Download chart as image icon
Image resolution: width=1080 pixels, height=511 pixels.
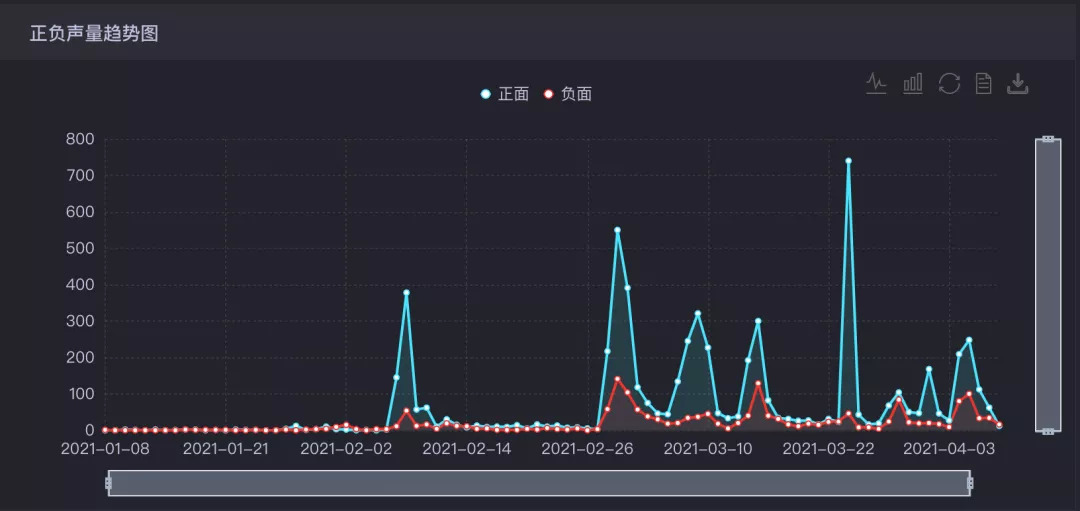(x=1017, y=83)
